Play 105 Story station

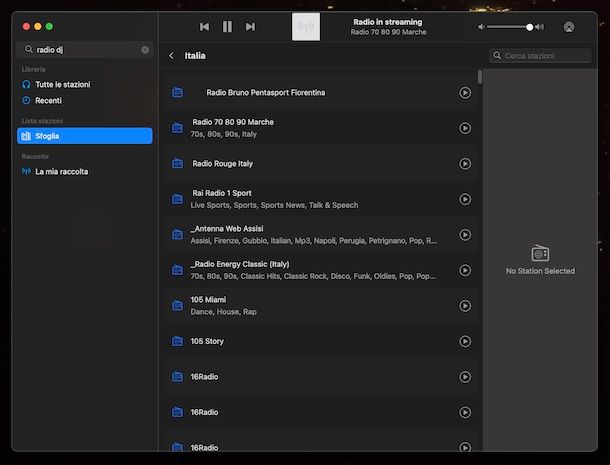coord(465,341)
